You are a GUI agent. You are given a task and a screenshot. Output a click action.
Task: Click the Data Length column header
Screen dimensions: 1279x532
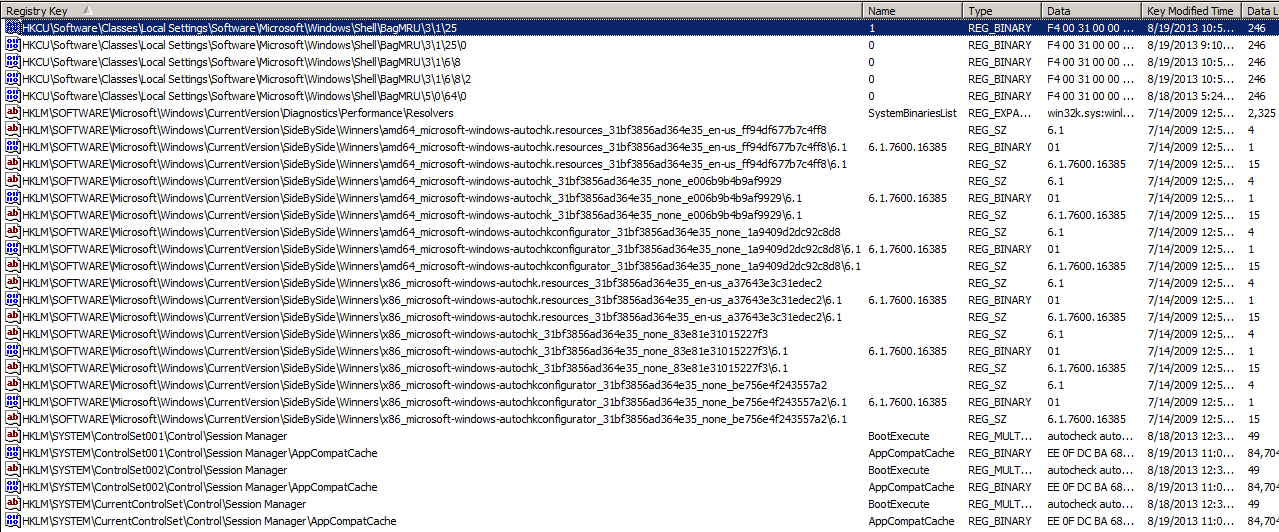coord(1260,10)
